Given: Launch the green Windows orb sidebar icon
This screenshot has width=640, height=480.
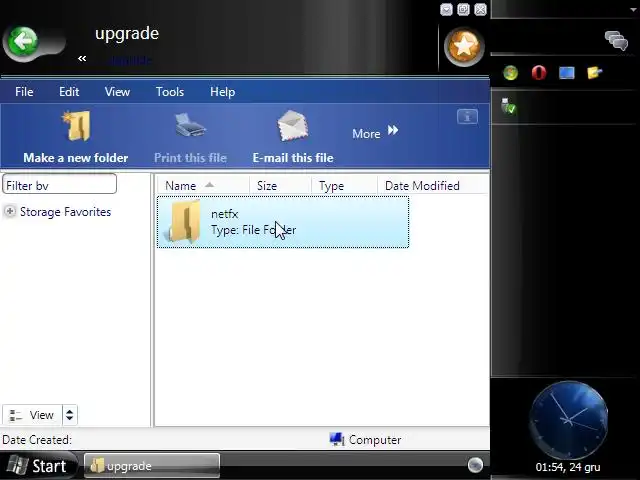Looking at the screenshot, I should click(511, 73).
